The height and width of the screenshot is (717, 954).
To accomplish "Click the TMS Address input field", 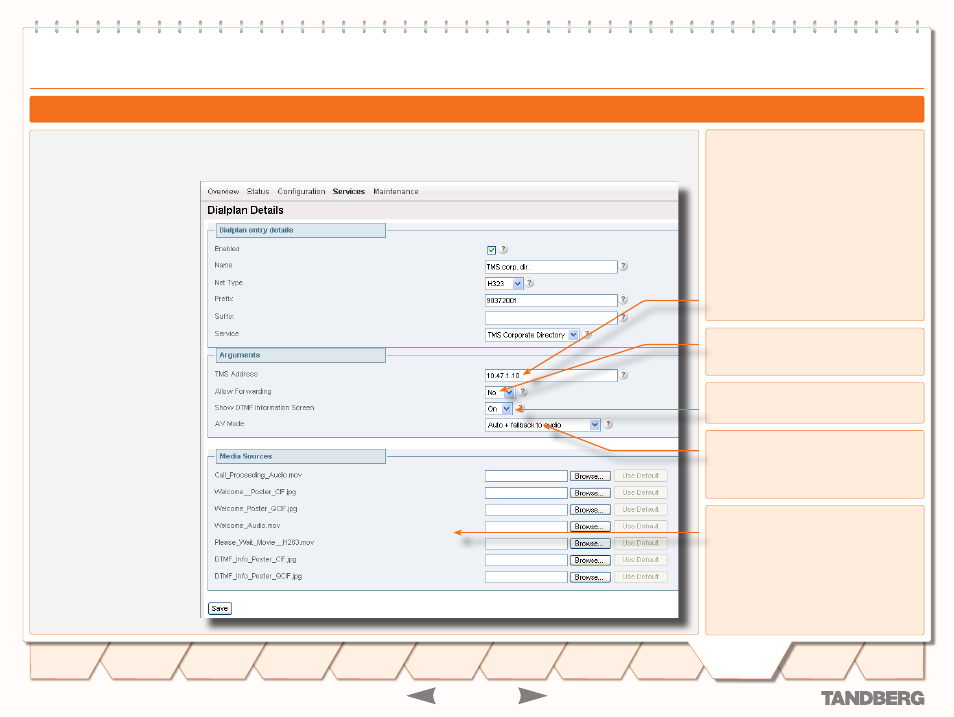I will [551, 375].
